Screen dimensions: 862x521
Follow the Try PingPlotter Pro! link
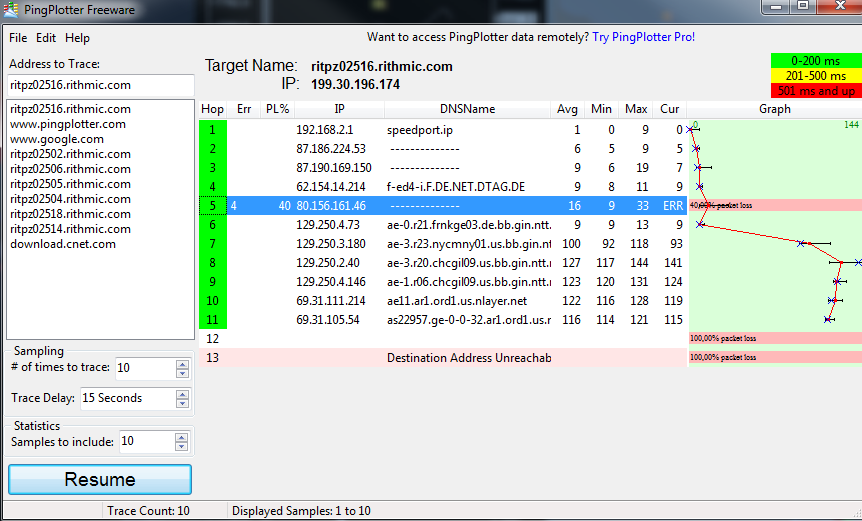pyautogui.click(x=643, y=37)
